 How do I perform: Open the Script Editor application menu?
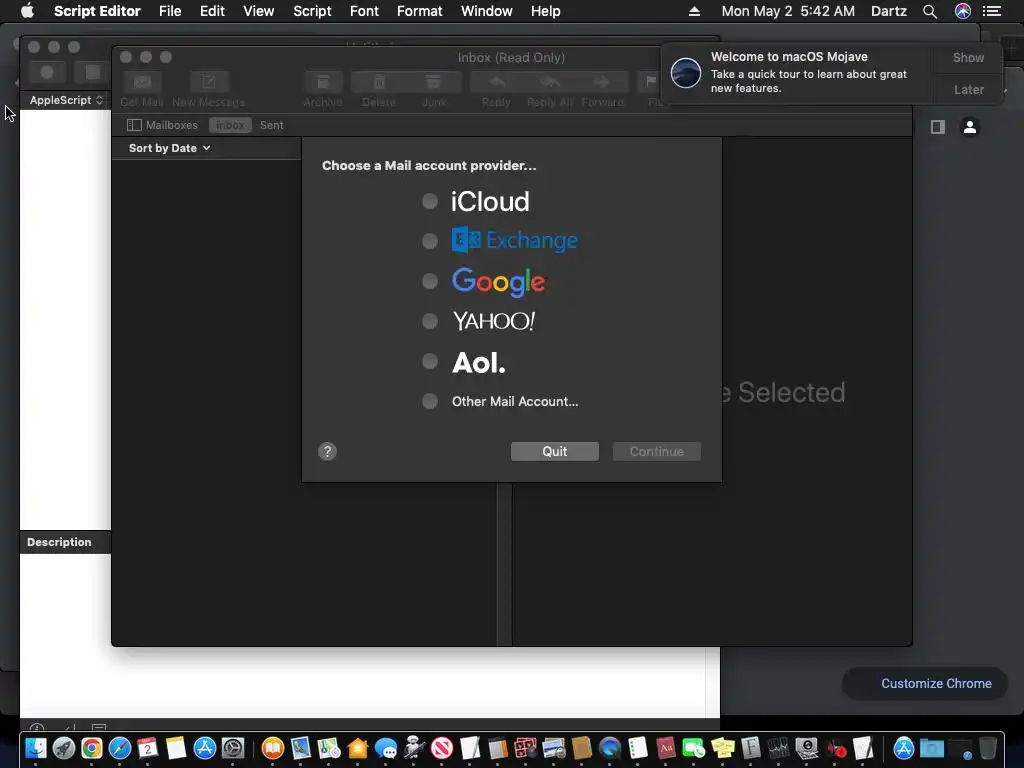tap(97, 11)
